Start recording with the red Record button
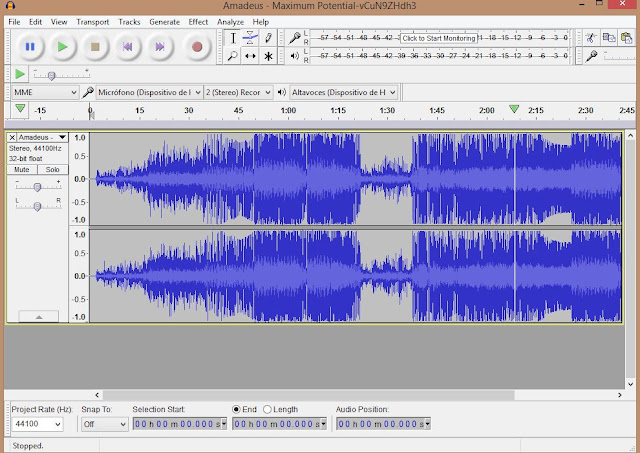Viewport: 640px width, 453px height. pyautogui.click(x=197, y=47)
